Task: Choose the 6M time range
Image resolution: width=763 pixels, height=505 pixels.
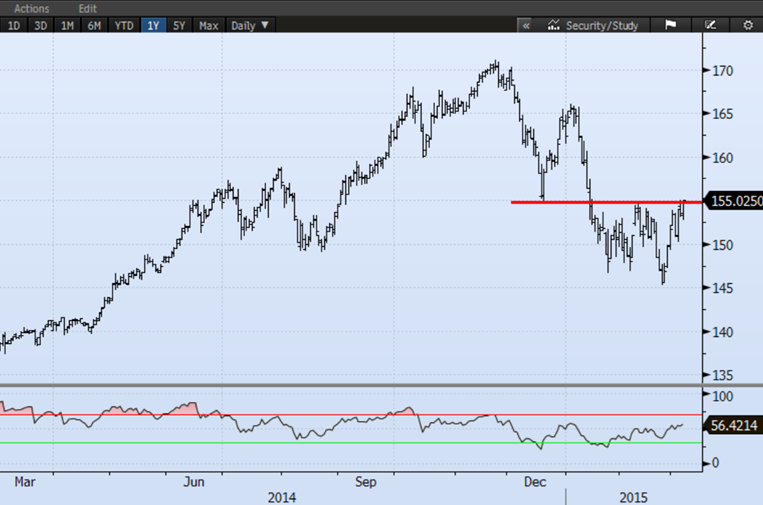Action: pyautogui.click(x=94, y=25)
